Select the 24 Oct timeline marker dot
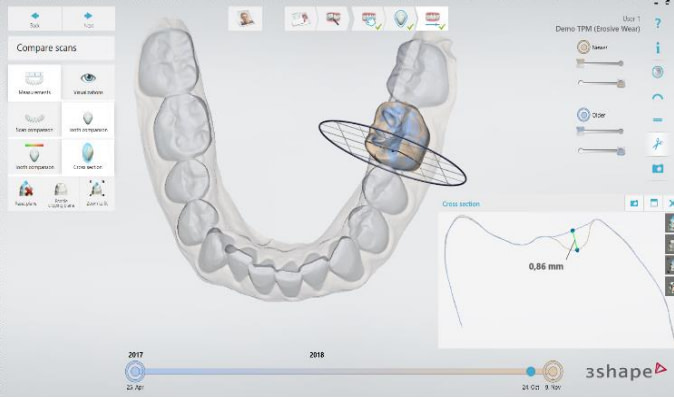The width and height of the screenshot is (674, 398). point(531,371)
